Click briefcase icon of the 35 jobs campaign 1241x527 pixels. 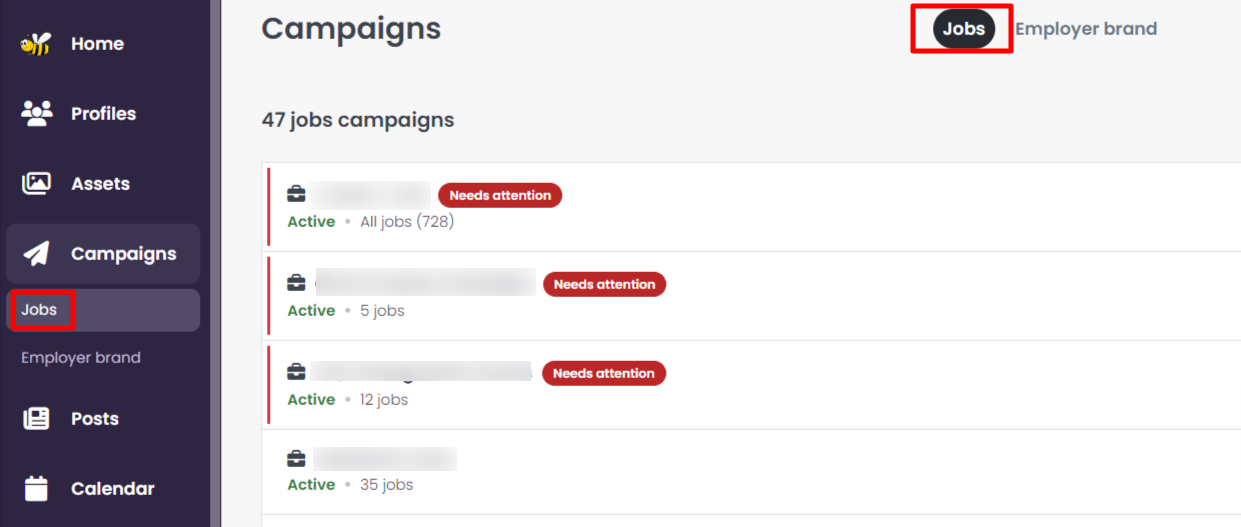pyautogui.click(x=297, y=459)
